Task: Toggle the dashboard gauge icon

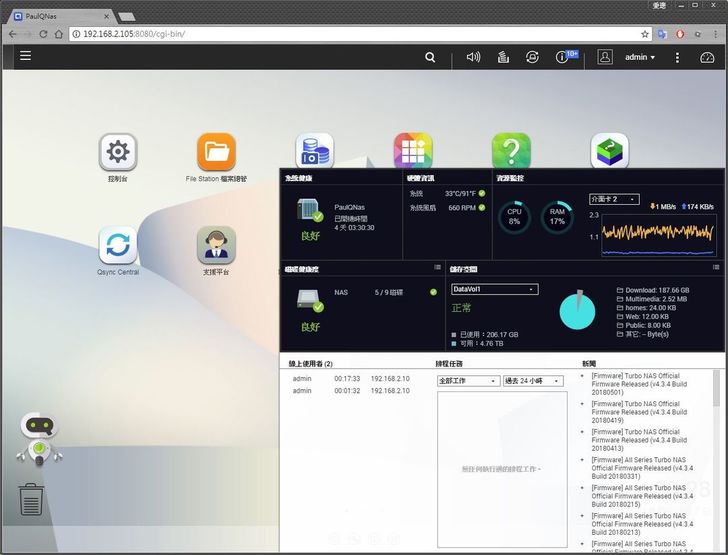Action: click(x=708, y=58)
